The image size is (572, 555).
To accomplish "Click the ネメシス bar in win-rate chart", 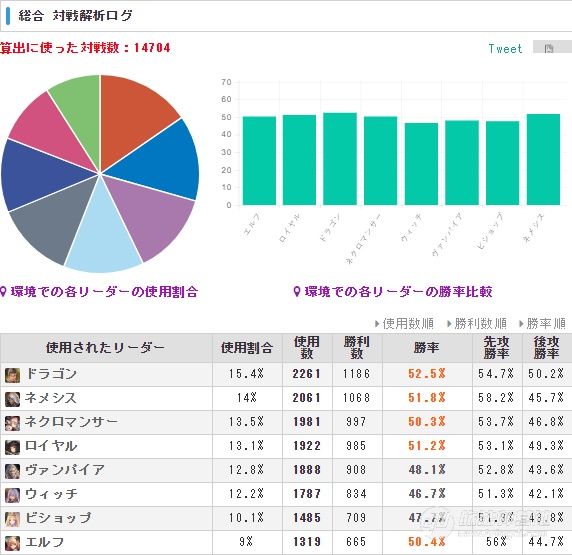I will point(543,159).
